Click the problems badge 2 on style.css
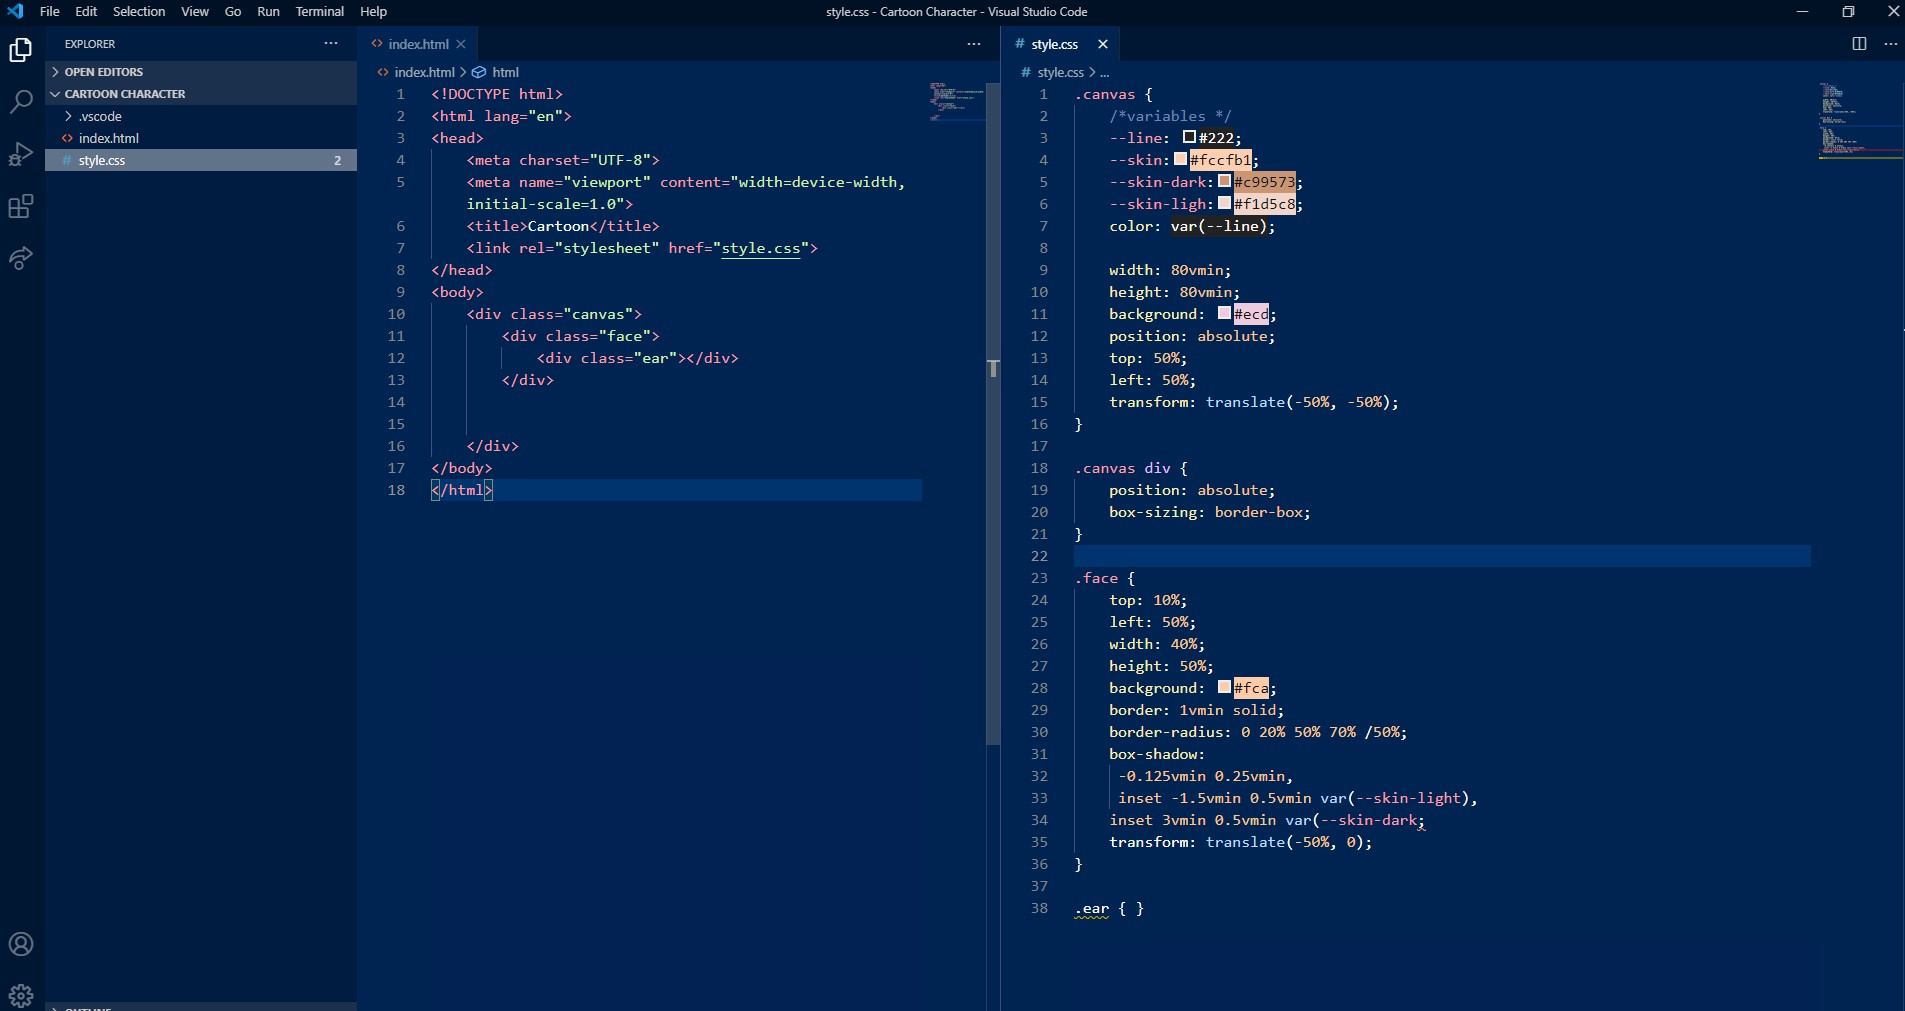The width and height of the screenshot is (1905, 1011). (x=337, y=160)
